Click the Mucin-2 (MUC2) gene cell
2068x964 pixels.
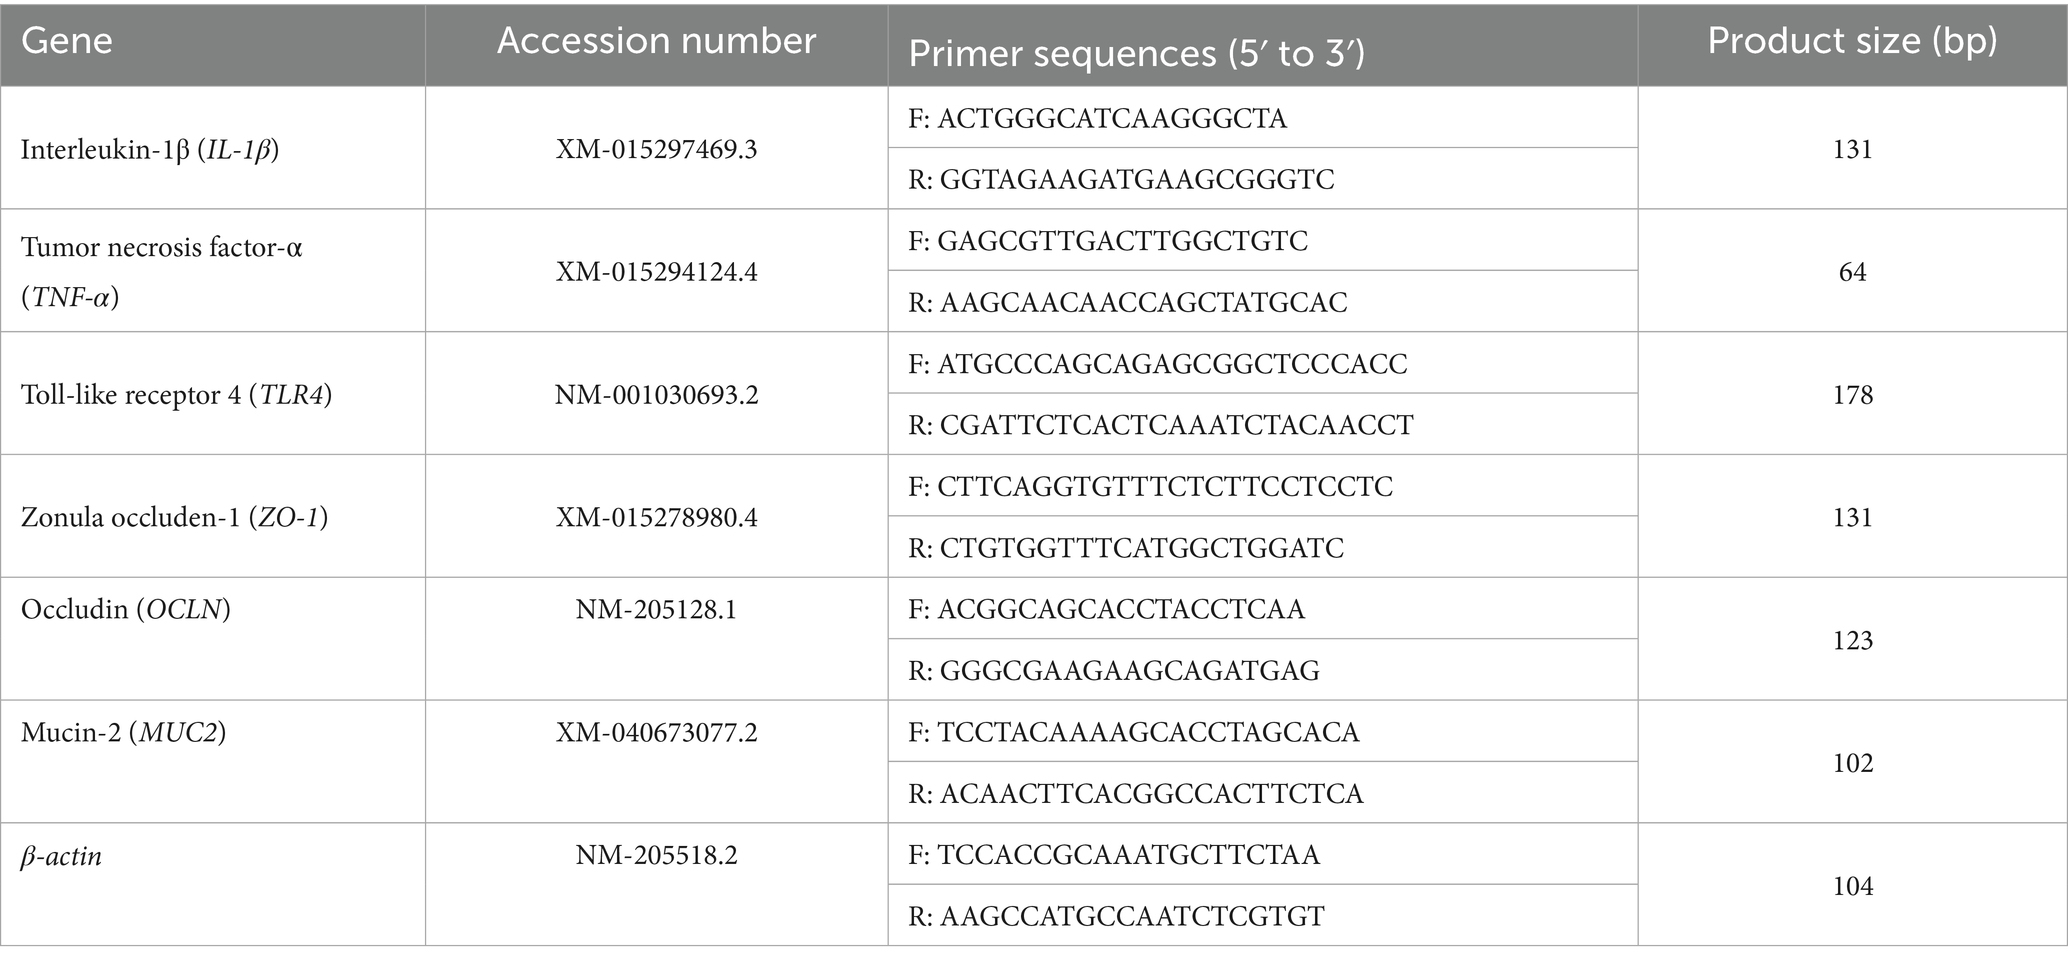coord(124,733)
